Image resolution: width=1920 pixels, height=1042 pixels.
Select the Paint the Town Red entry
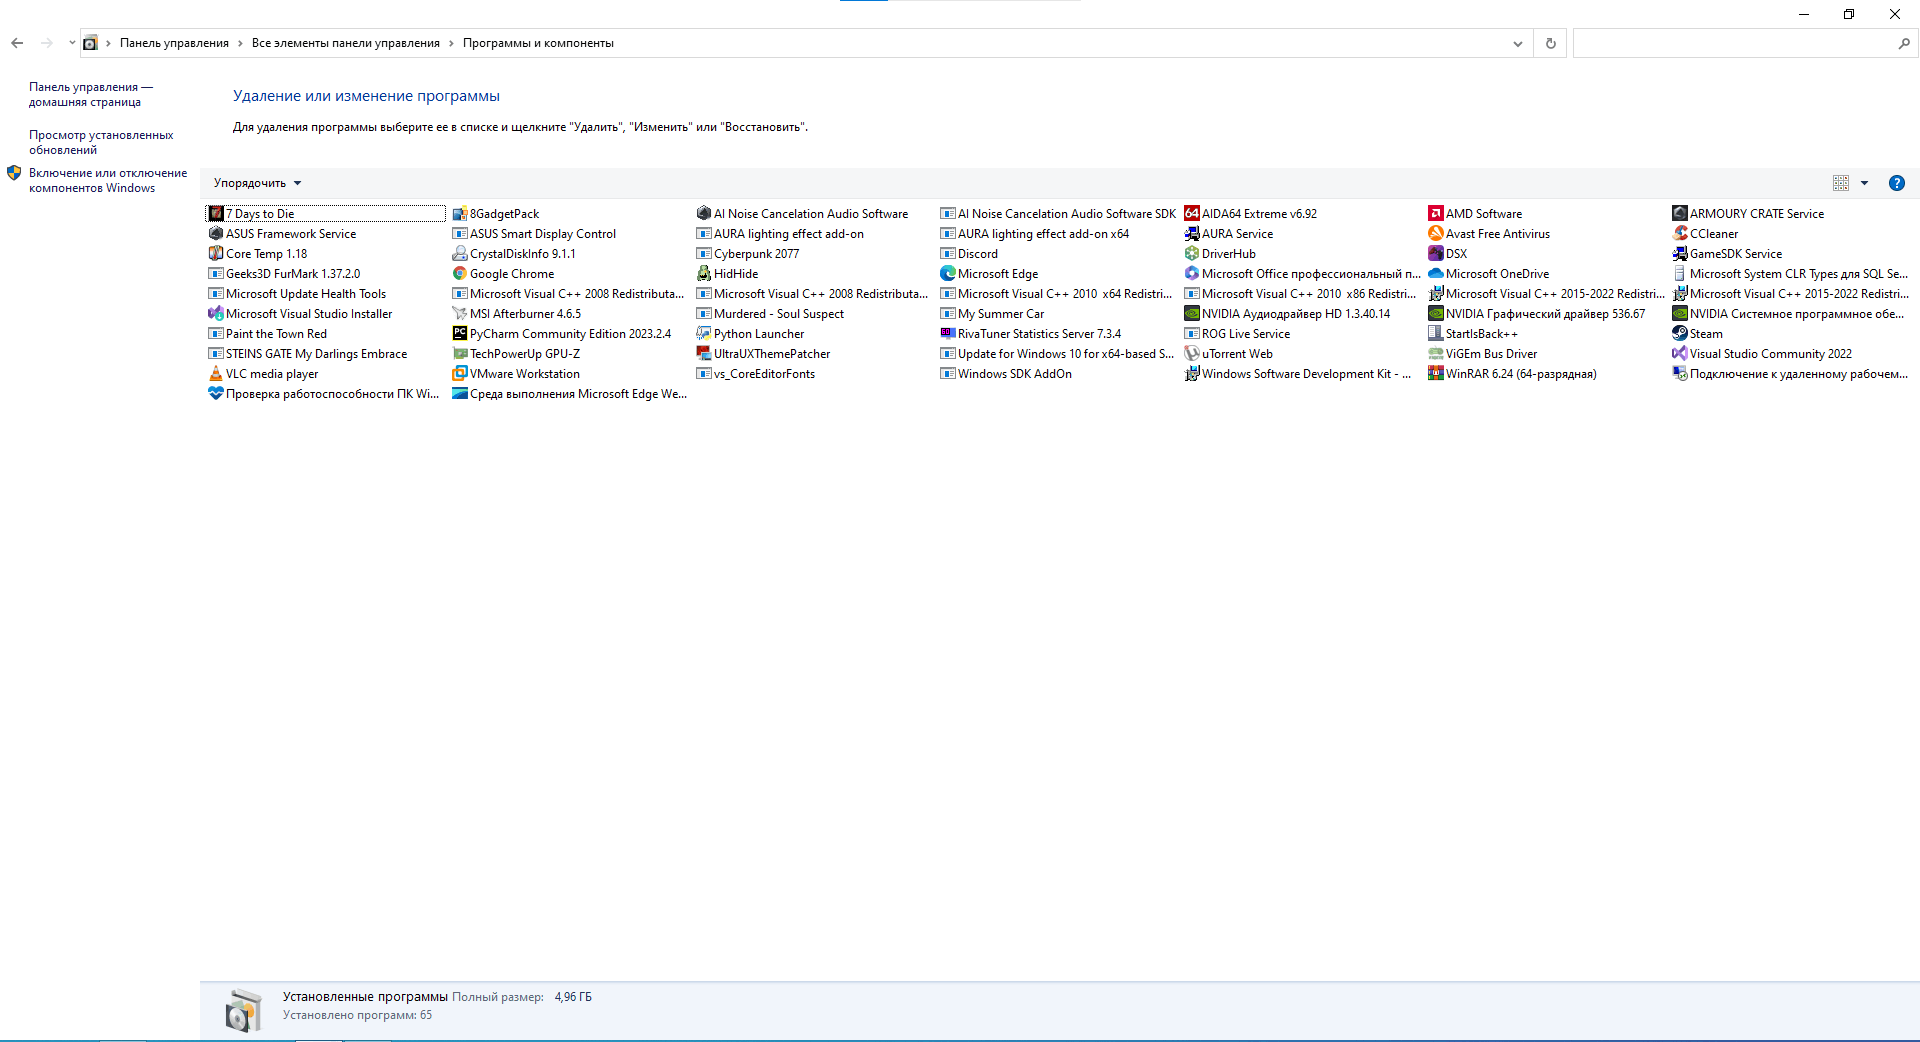(x=268, y=334)
